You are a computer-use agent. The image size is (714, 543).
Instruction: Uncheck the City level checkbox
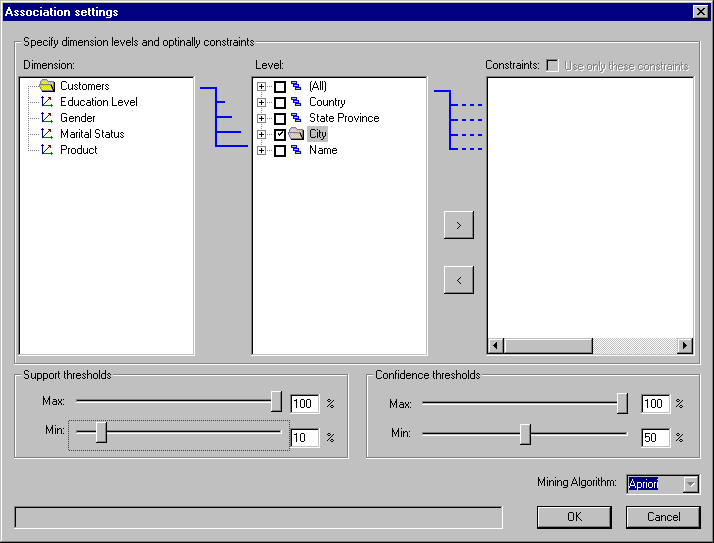[280, 134]
